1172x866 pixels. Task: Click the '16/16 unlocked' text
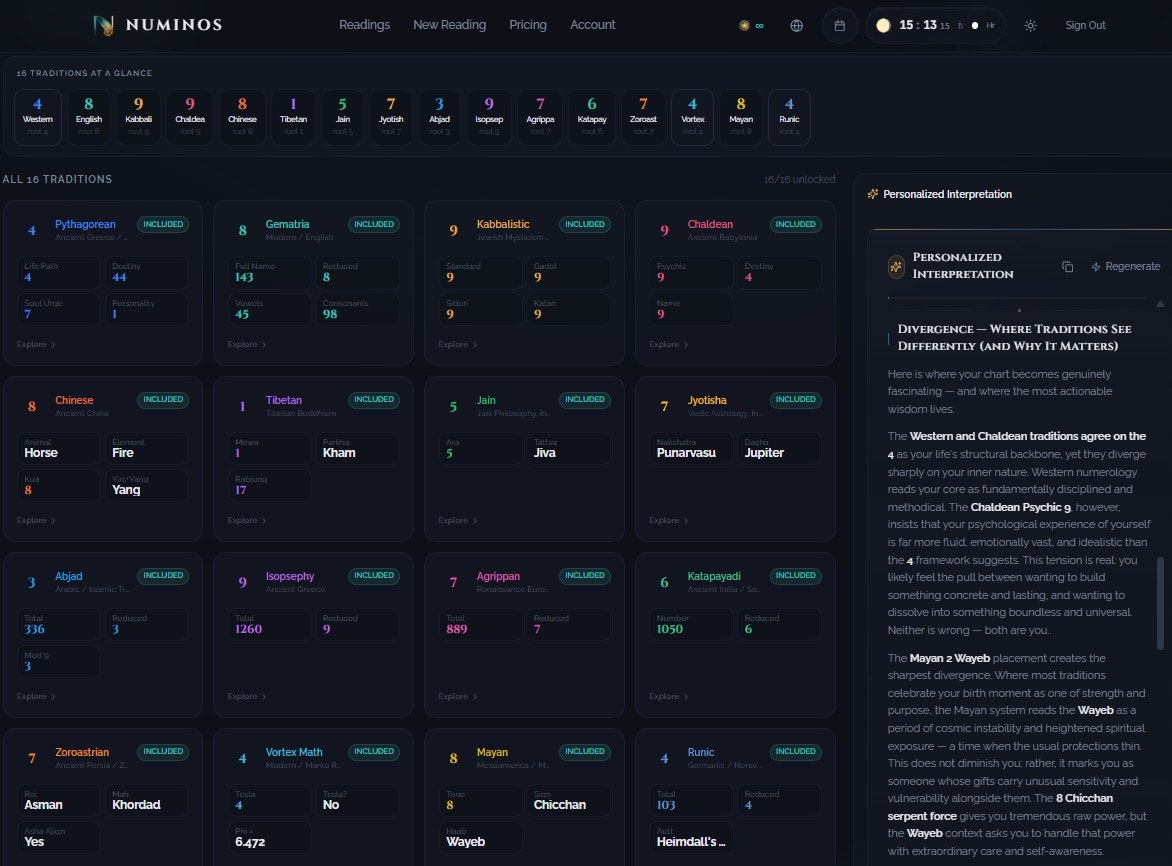pyautogui.click(x=799, y=179)
